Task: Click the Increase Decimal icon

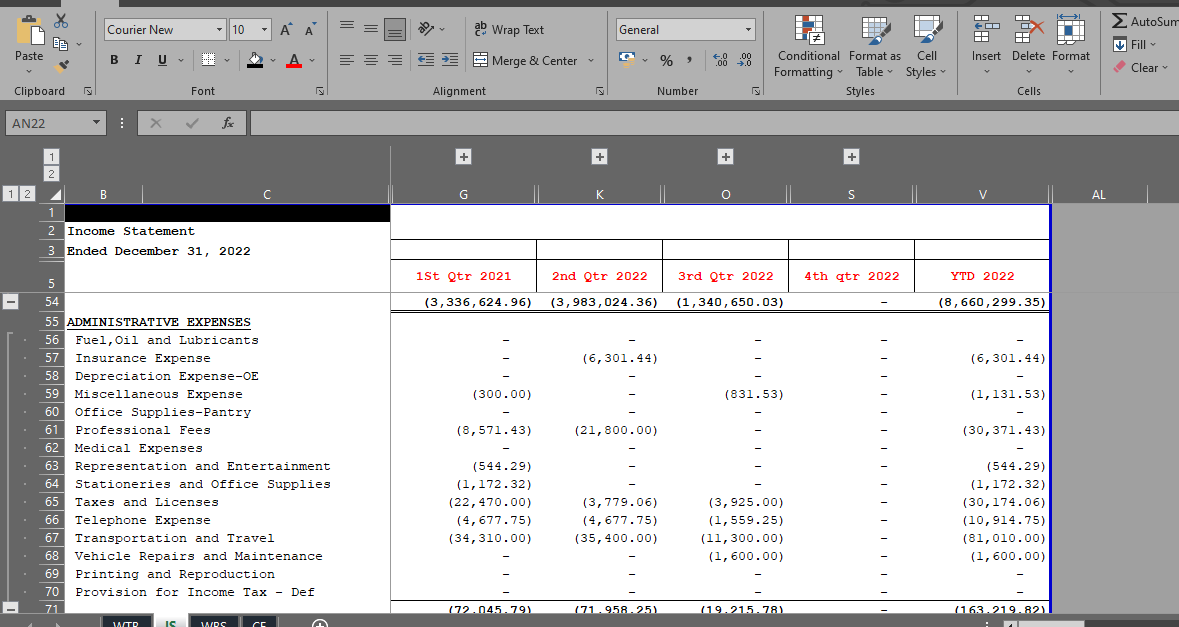Action: click(x=720, y=60)
